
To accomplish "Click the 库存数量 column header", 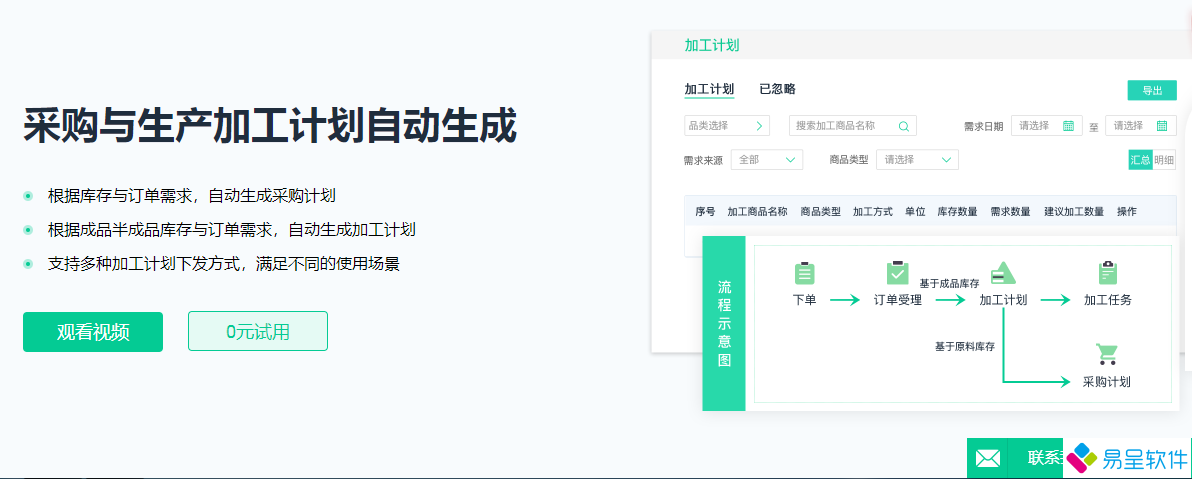I will (957, 212).
